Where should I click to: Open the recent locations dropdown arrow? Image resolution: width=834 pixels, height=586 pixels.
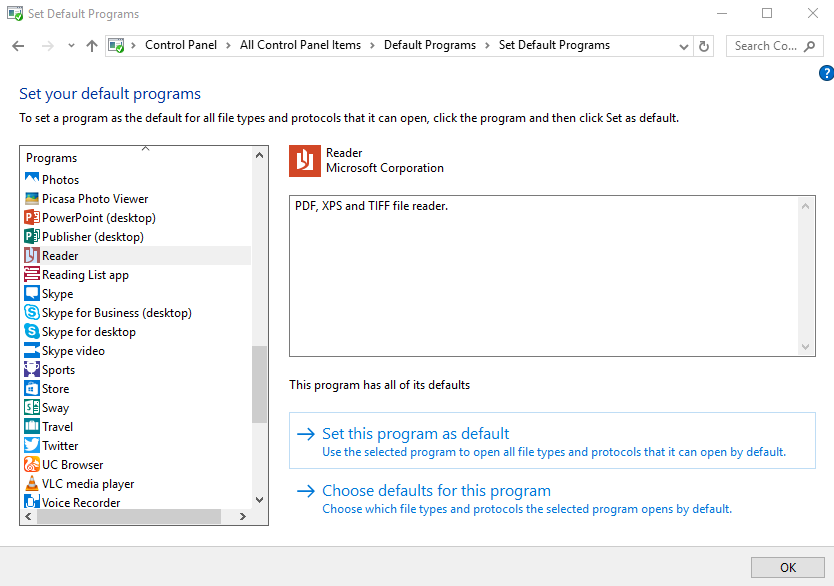[71, 46]
